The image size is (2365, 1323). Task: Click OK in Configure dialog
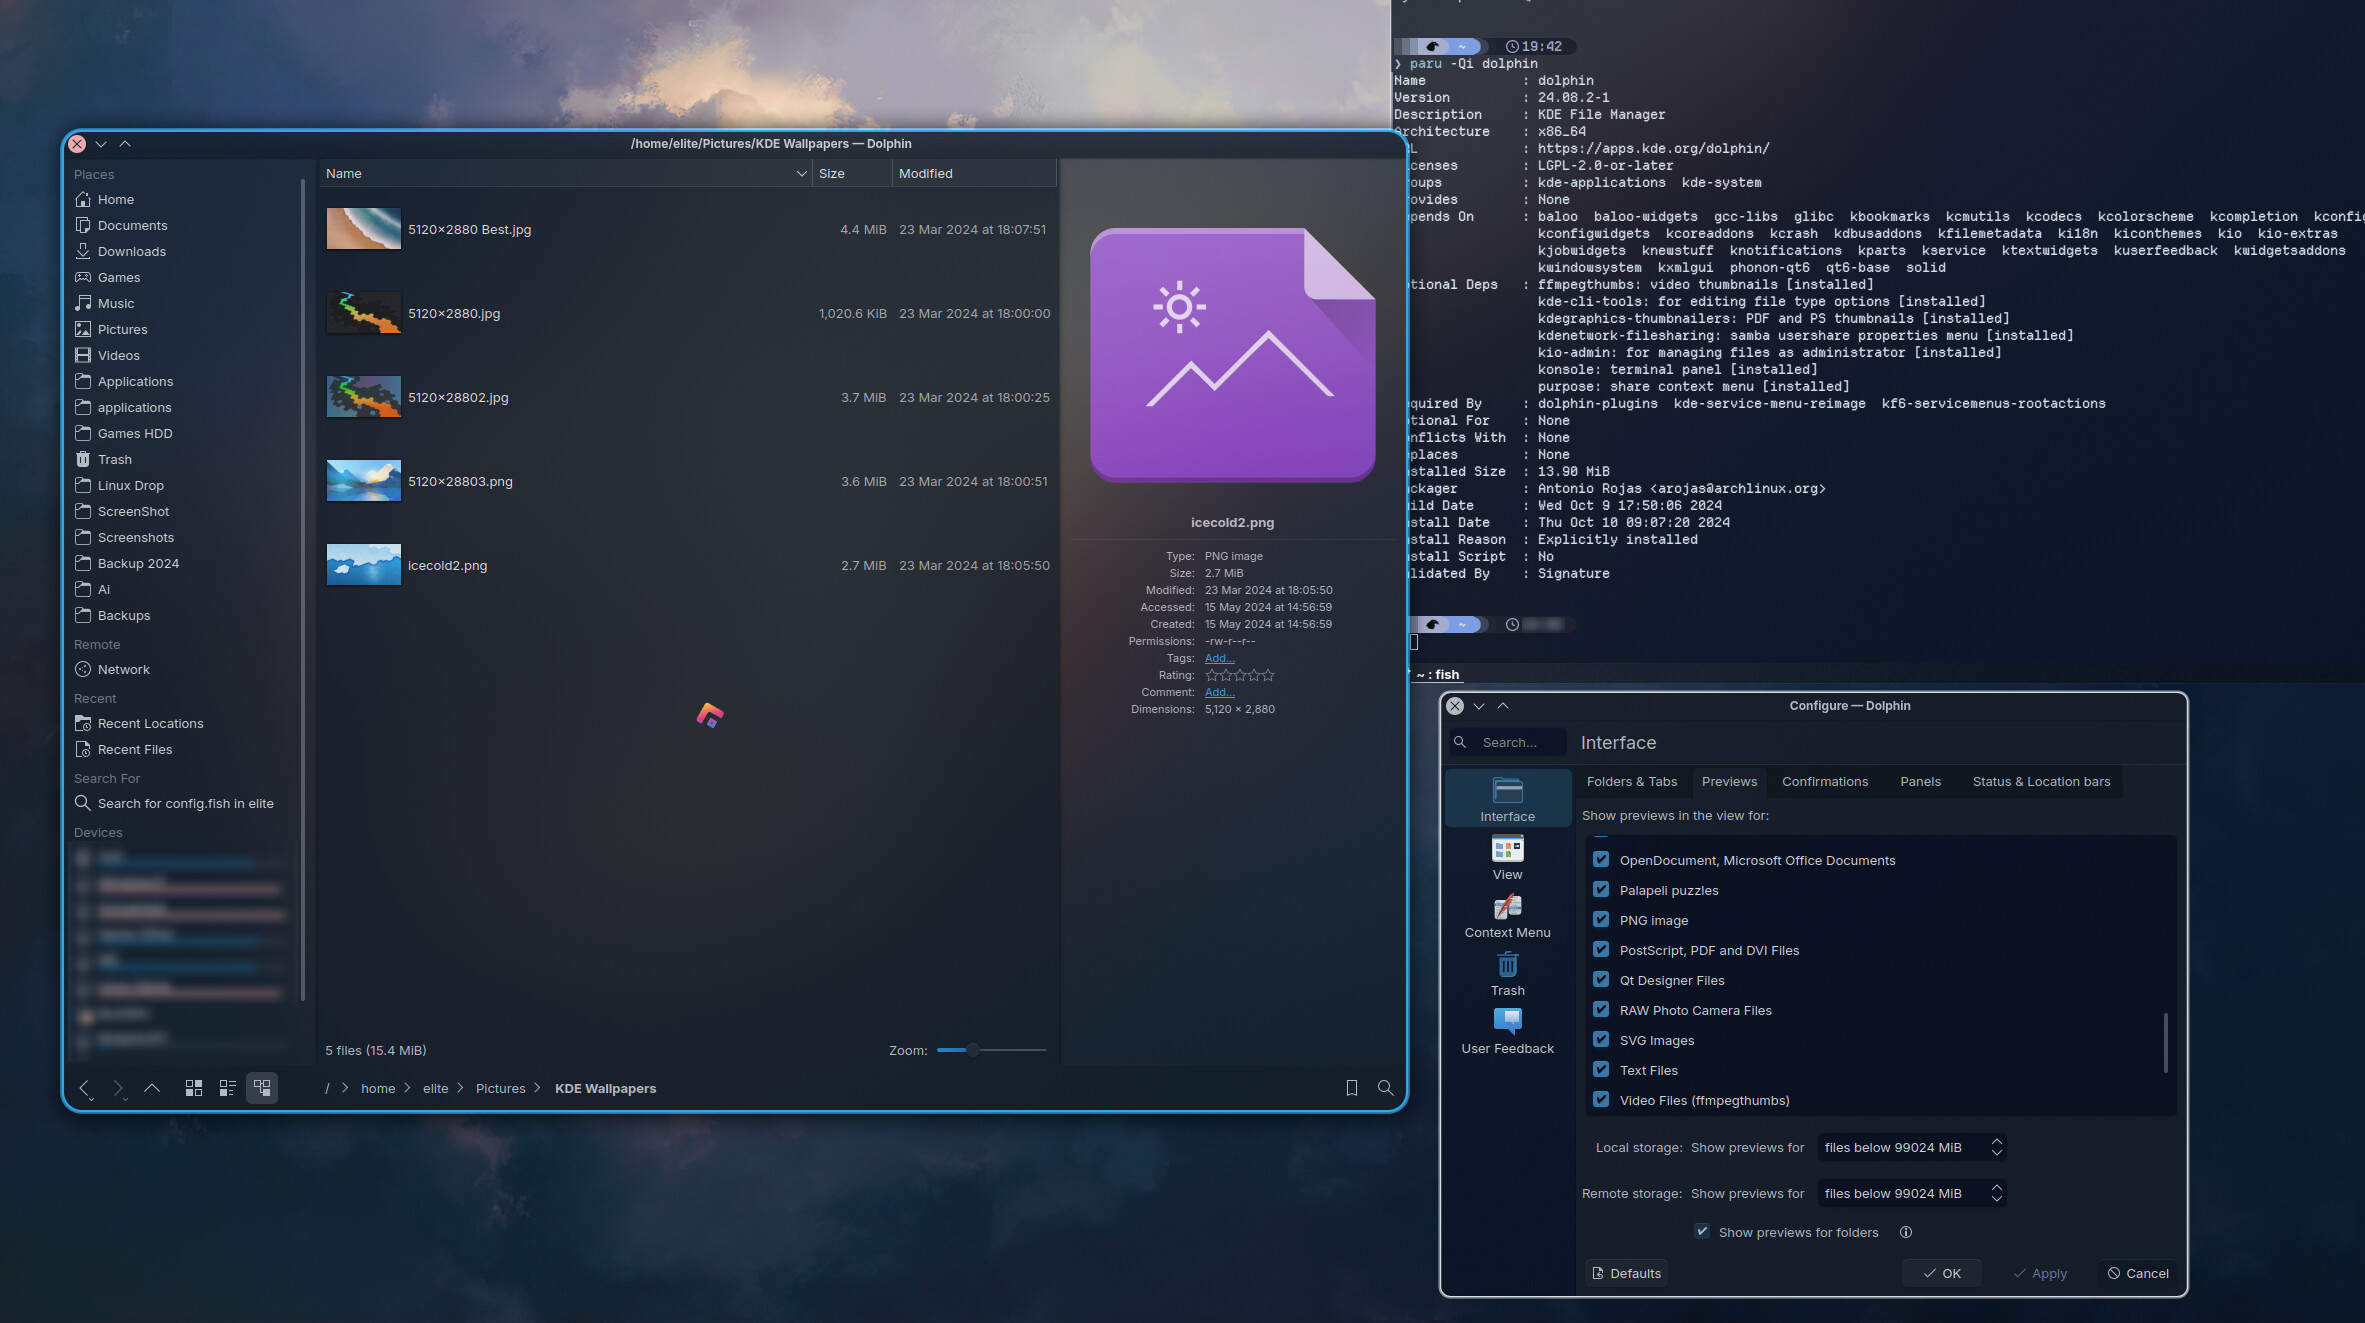coord(1941,1273)
